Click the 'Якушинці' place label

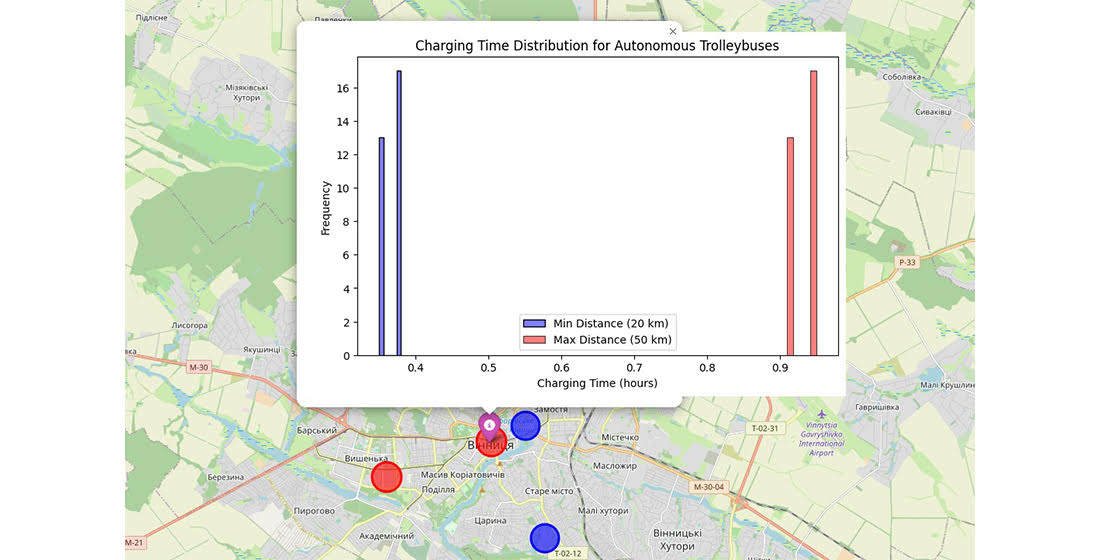click(x=261, y=349)
